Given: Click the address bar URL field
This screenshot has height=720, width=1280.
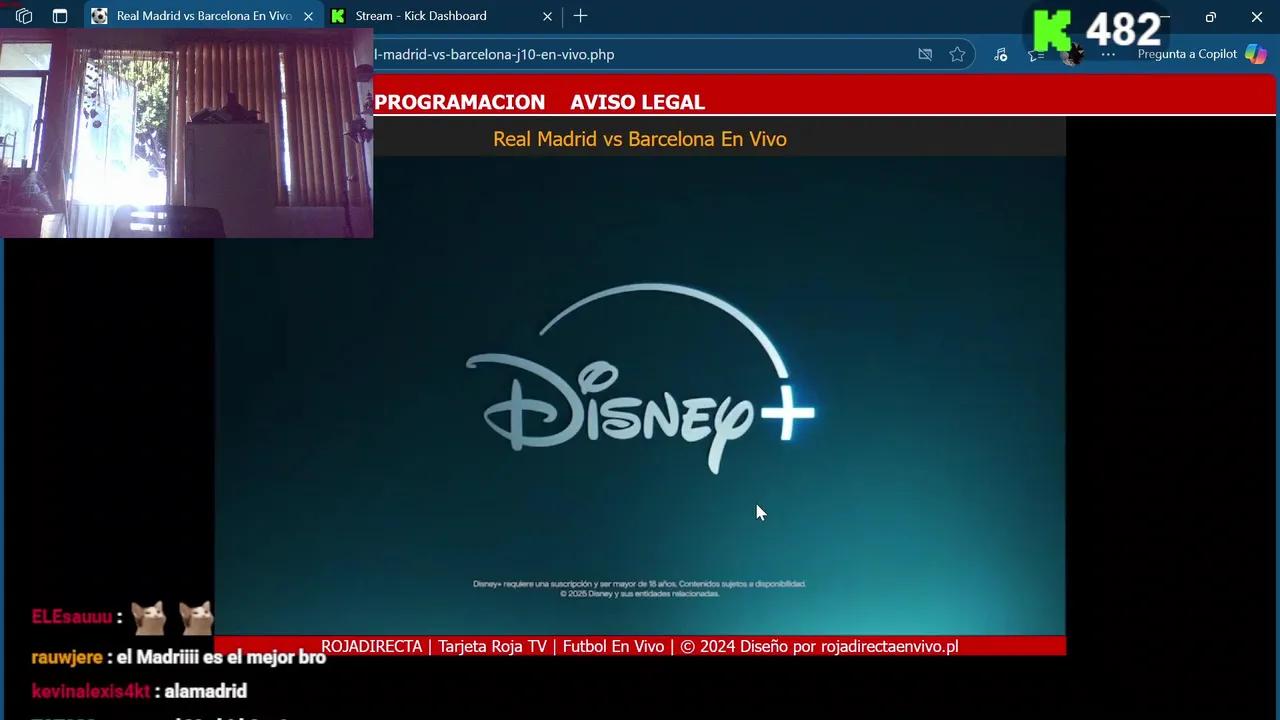Looking at the screenshot, I should (640, 55).
